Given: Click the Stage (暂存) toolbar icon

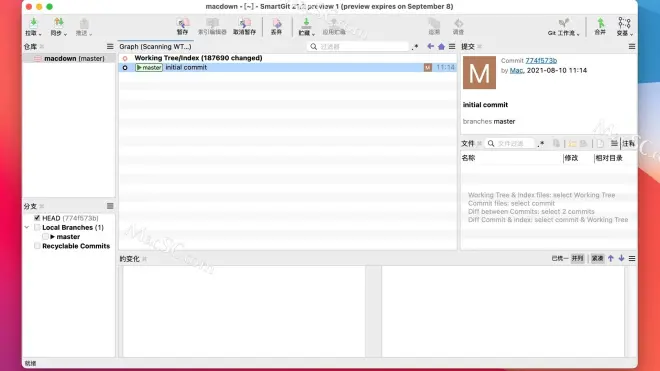Looking at the screenshot, I should (x=182, y=26).
